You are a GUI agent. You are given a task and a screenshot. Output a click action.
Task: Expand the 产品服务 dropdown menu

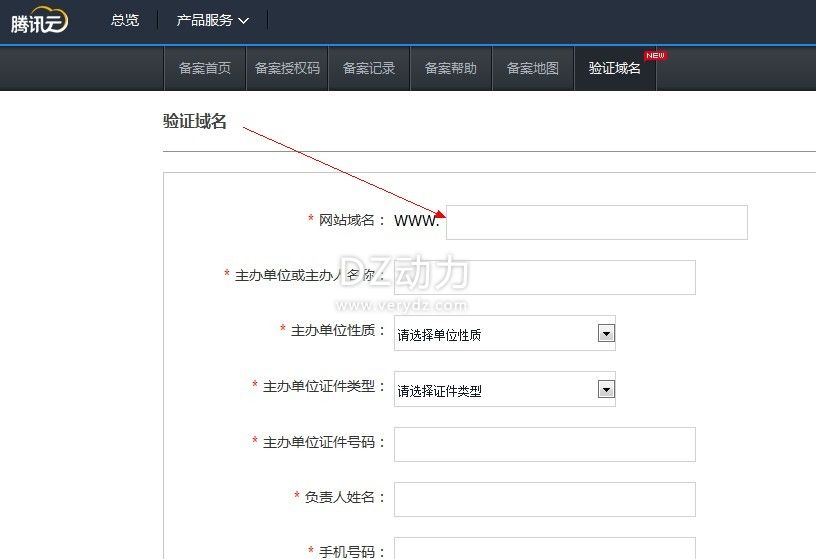click(205, 20)
